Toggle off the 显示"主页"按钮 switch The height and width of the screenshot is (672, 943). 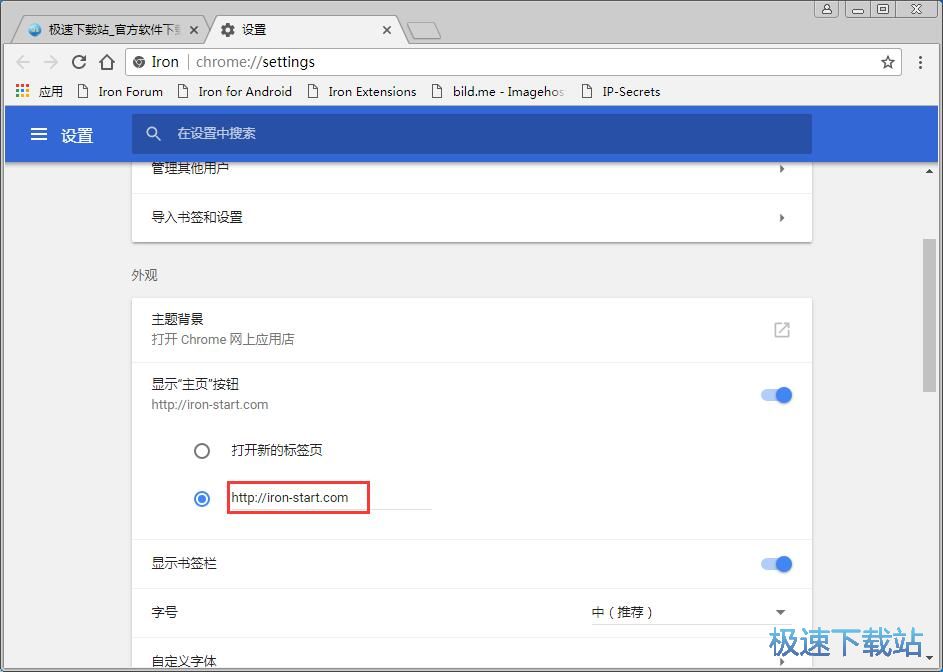click(776, 394)
